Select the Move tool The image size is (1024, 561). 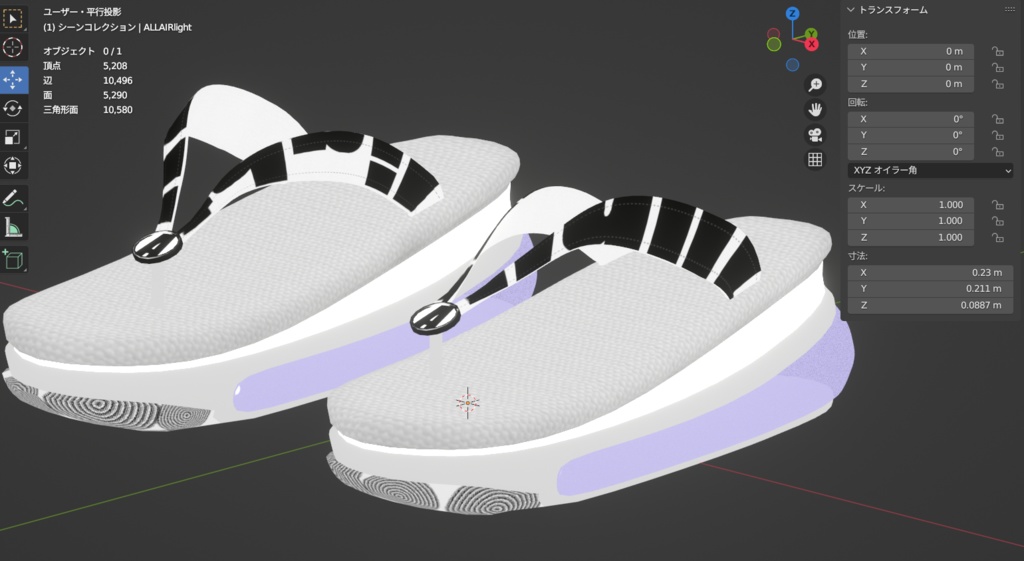point(13,80)
